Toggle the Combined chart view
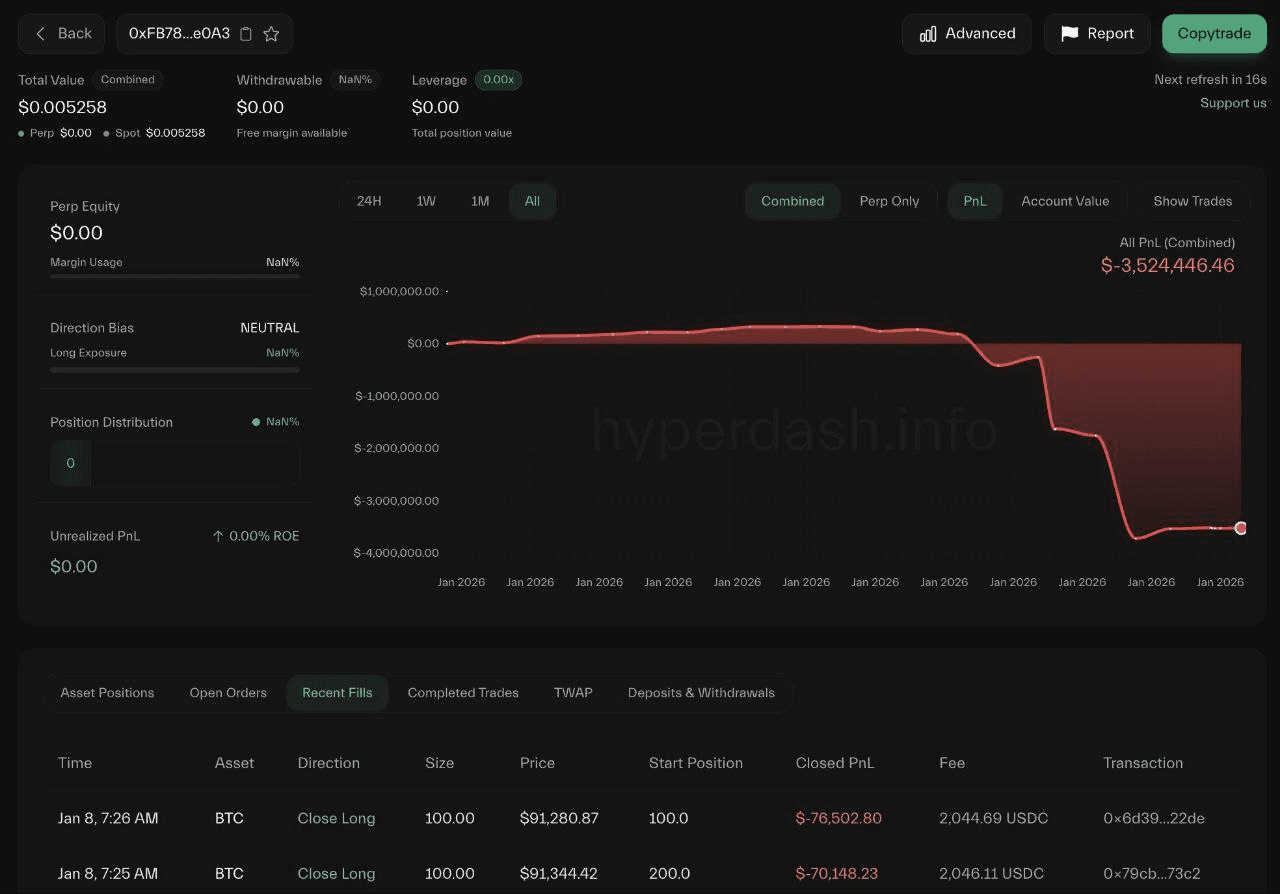 tap(792, 201)
